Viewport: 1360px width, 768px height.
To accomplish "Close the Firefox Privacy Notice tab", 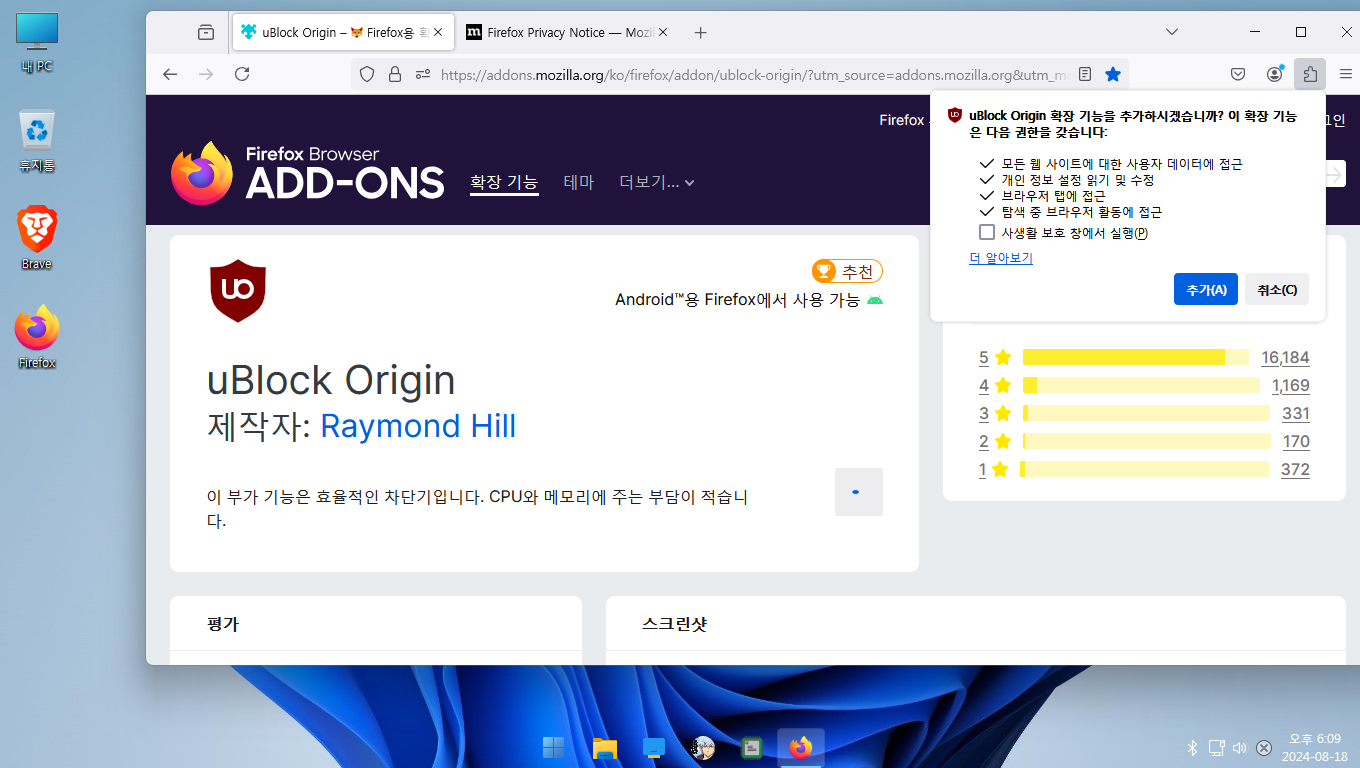I will click(x=663, y=32).
